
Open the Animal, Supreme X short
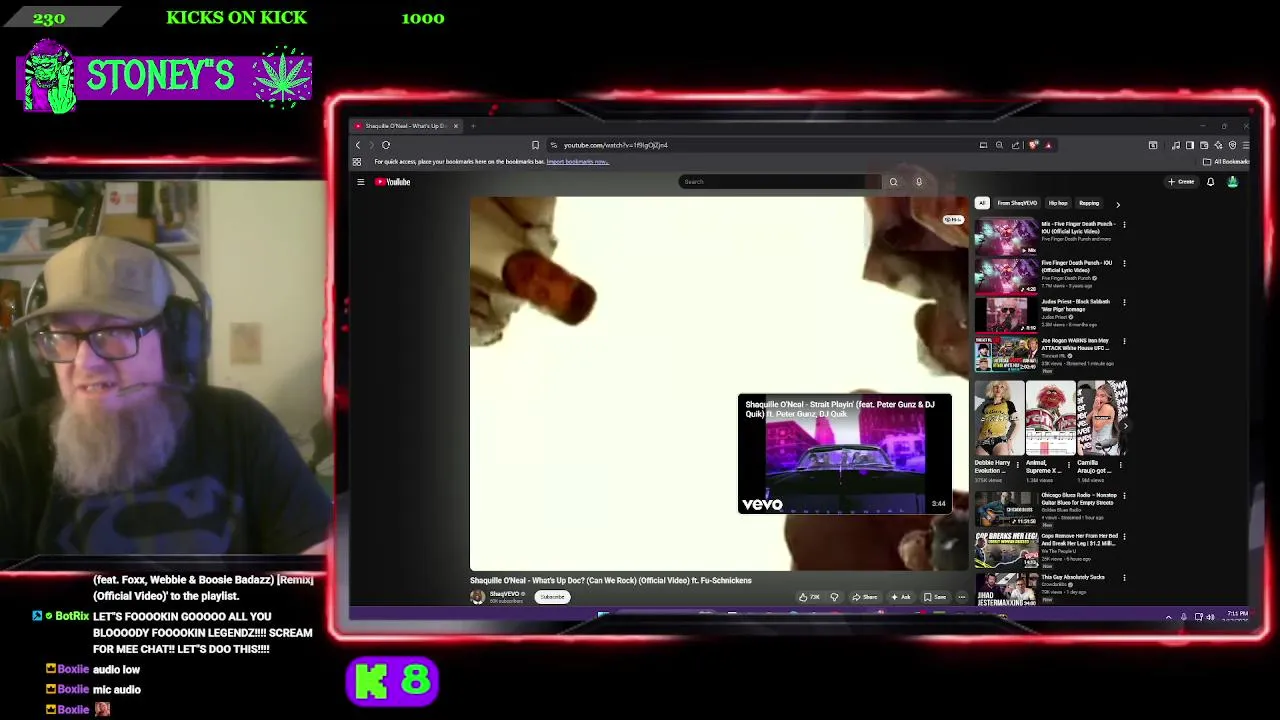tap(1050, 418)
